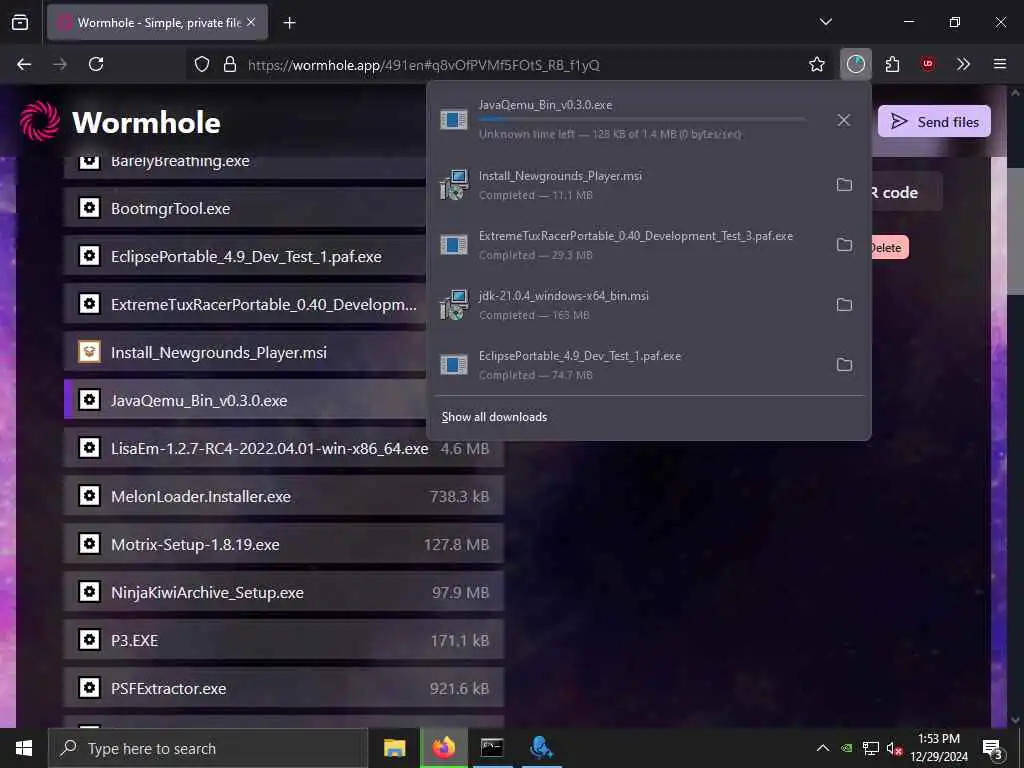The width and height of the screenshot is (1024, 768).
Task: Show EclipsePortable download in folder
Action: pyautogui.click(x=844, y=364)
